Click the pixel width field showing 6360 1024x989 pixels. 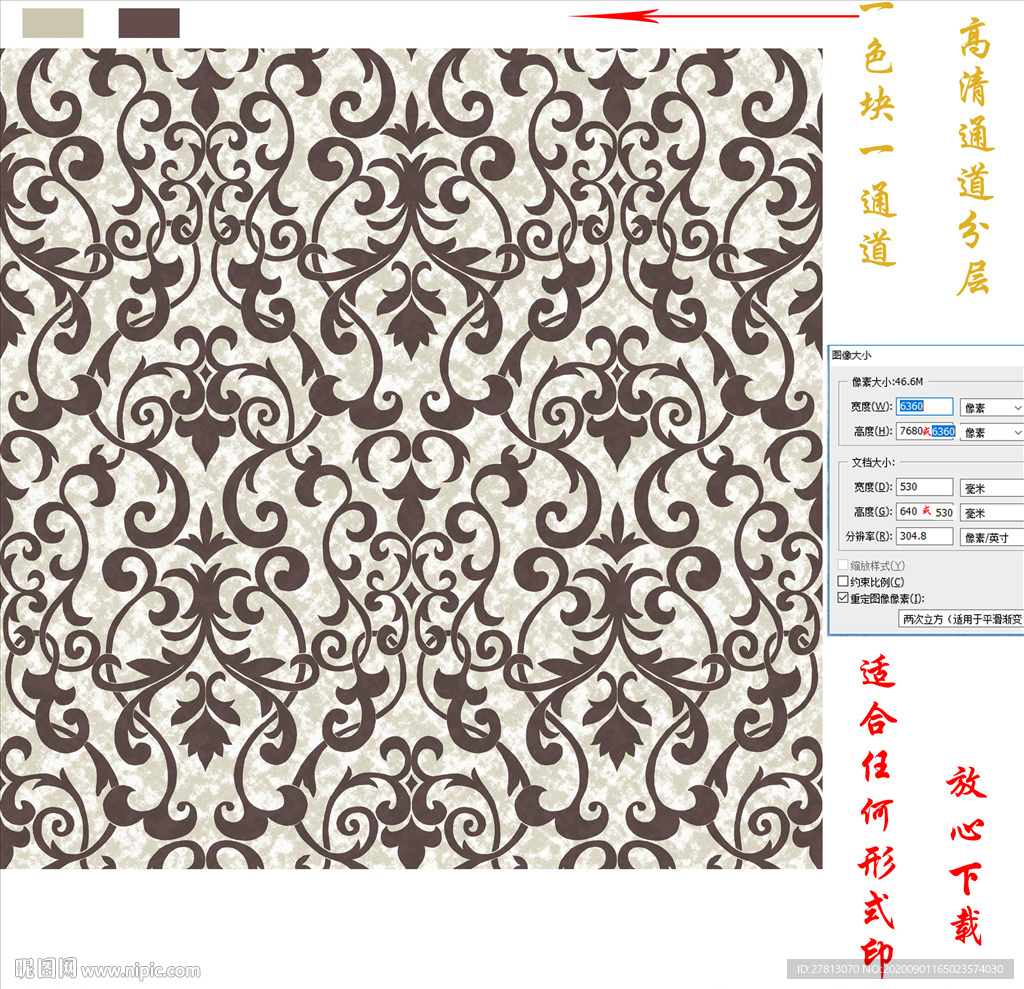(924, 406)
